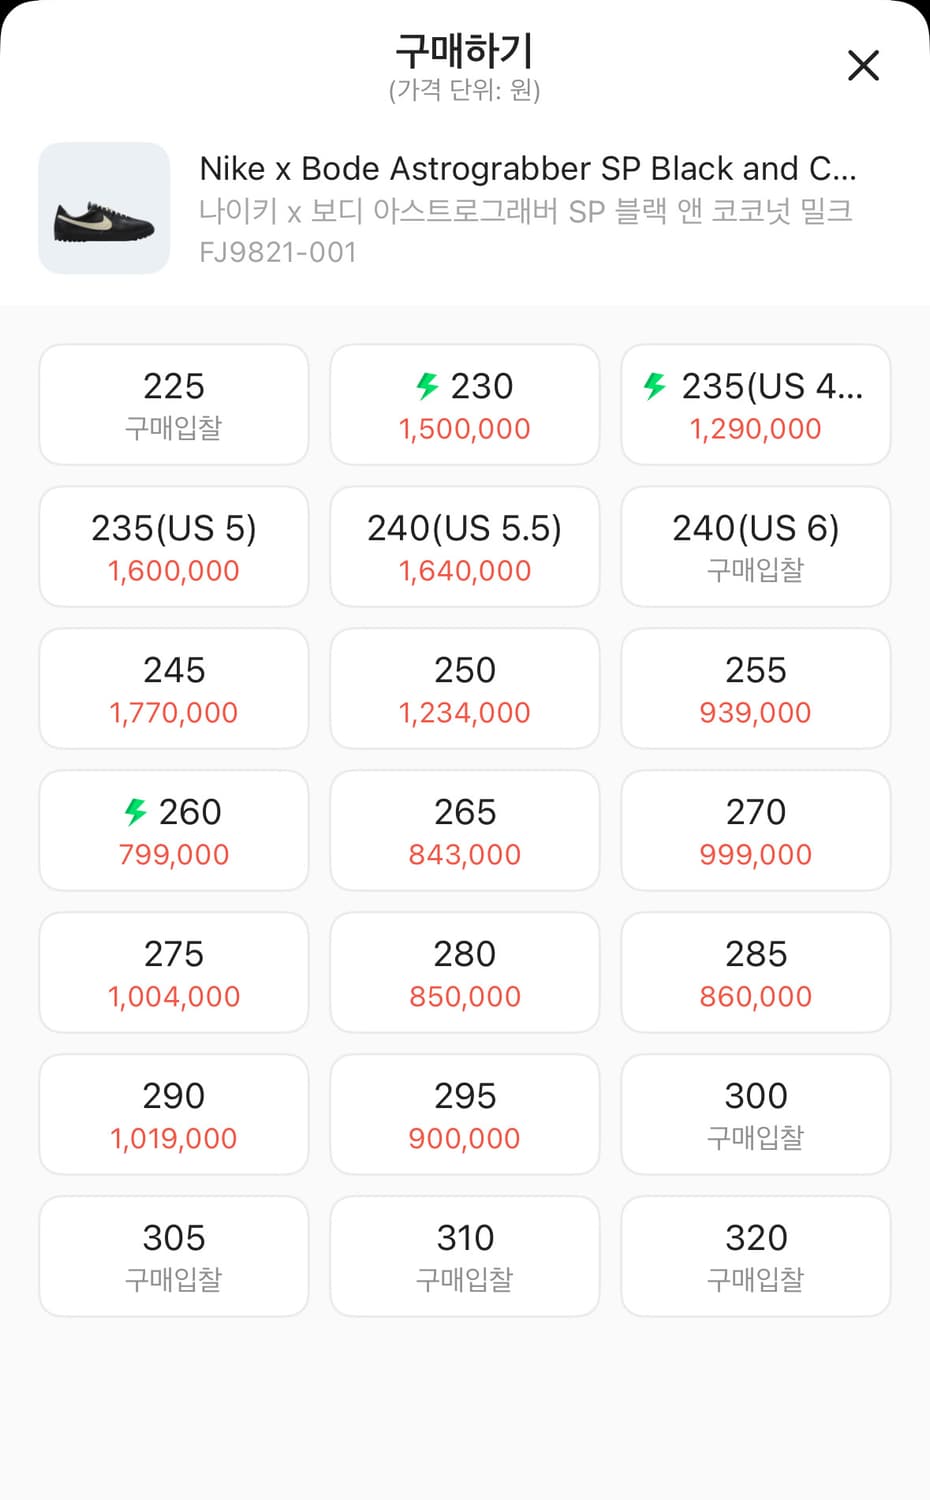
Task: Choose size 275 priced 1,004,000
Action: [x=174, y=973]
